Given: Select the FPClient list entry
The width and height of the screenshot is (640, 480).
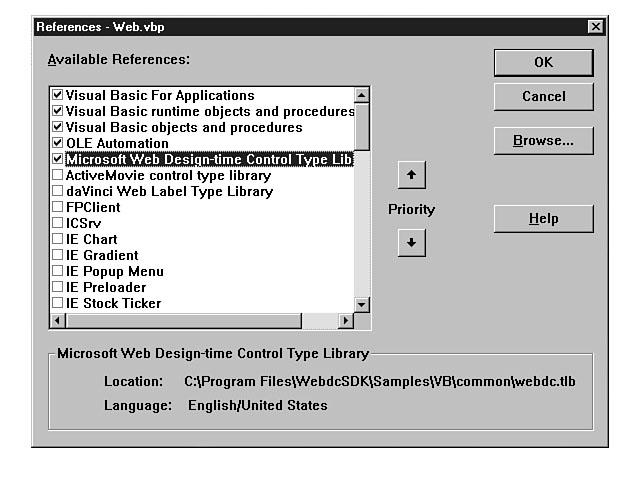Looking at the screenshot, I should coord(93,208).
